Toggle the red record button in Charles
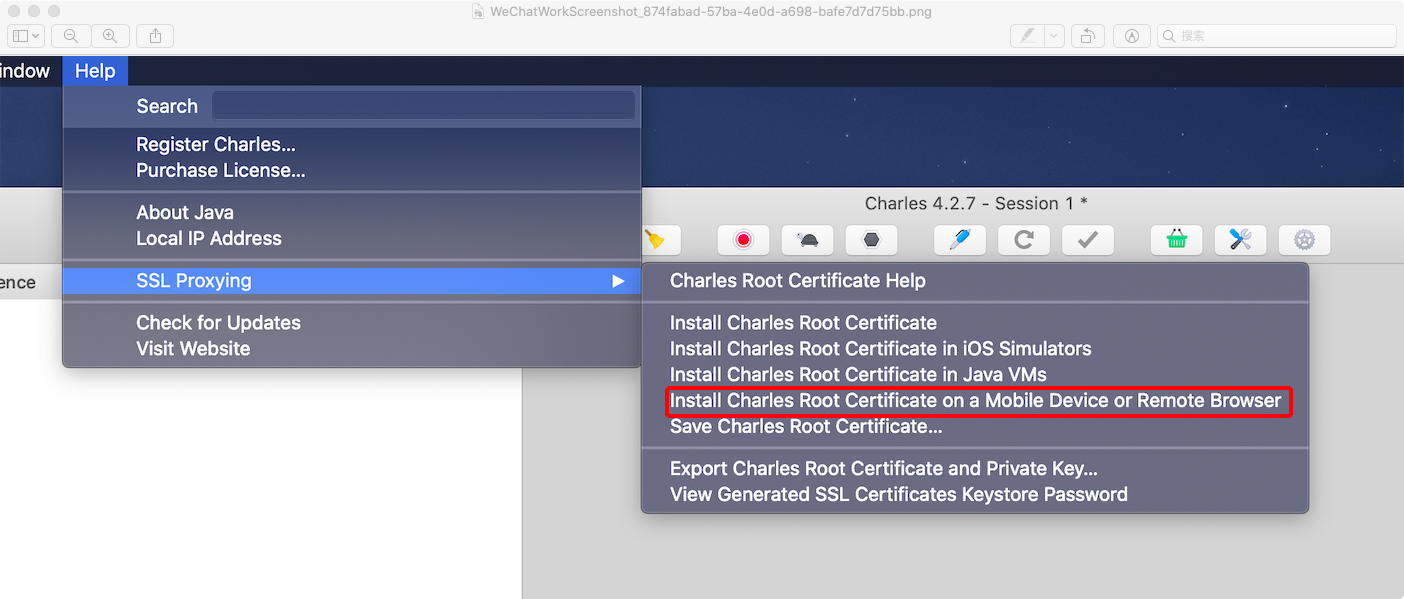 pyautogui.click(x=743, y=240)
